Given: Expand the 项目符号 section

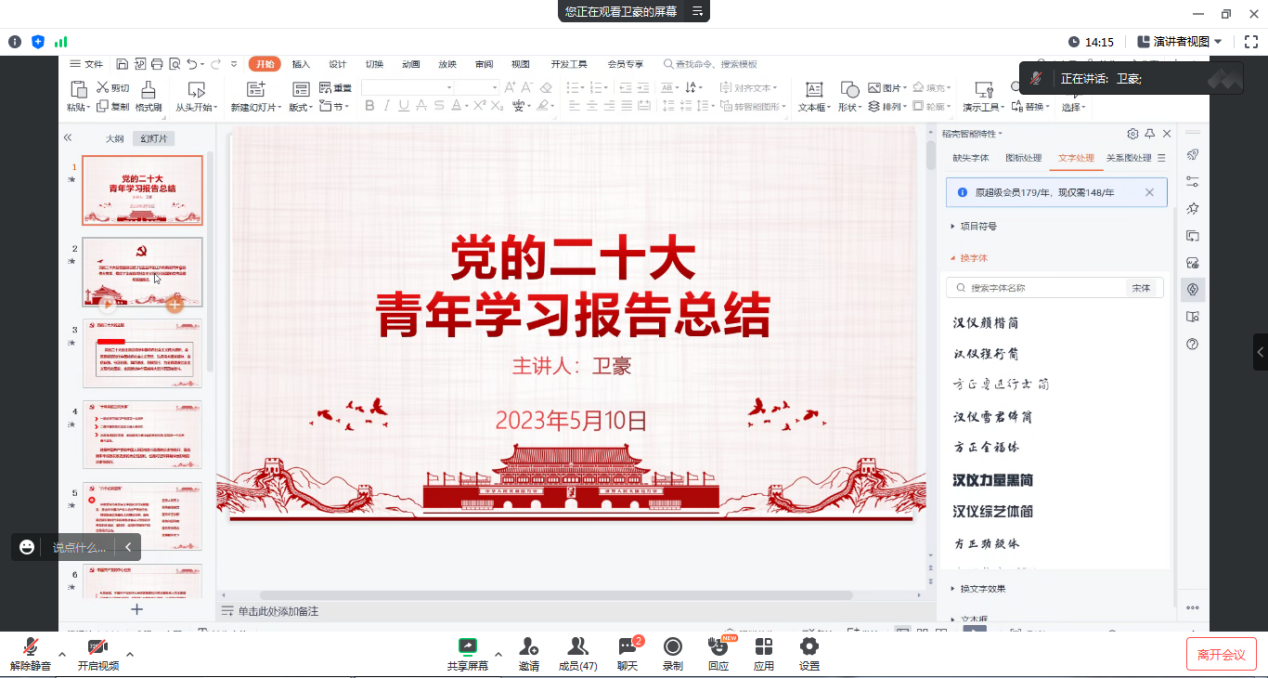Looking at the screenshot, I should (x=973, y=227).
